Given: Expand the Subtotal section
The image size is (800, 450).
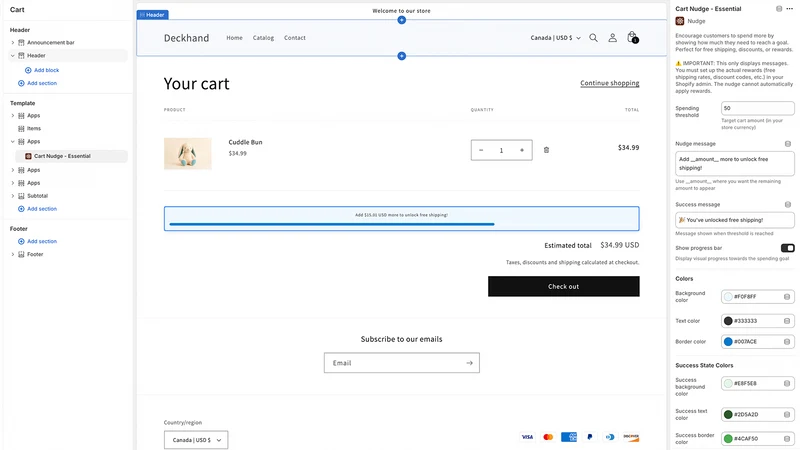Looking at the screenshot, I should click(x=13, y=196).
